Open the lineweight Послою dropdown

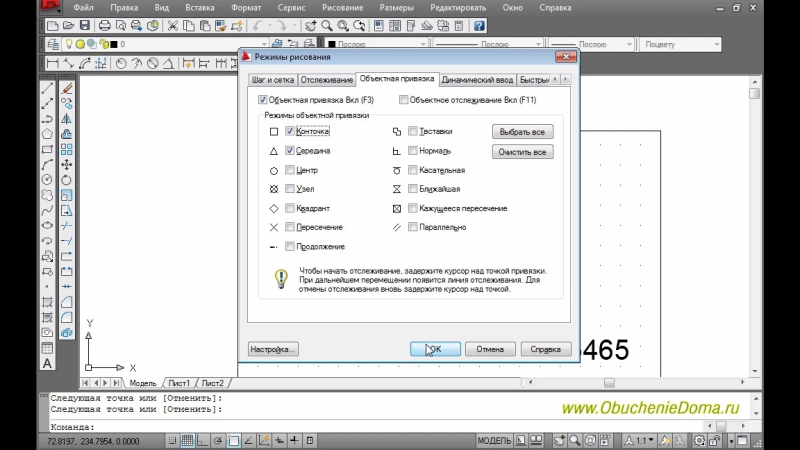(x=629, y=44)
